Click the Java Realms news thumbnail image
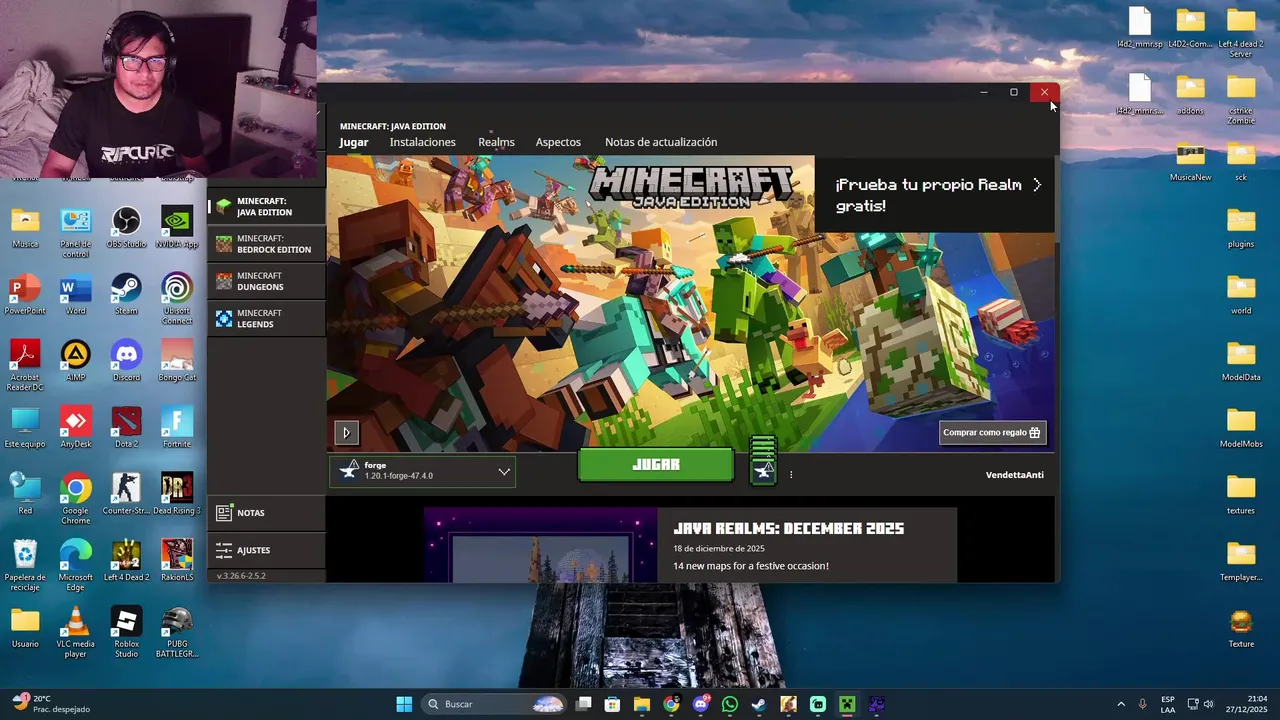 pos(541,545)
